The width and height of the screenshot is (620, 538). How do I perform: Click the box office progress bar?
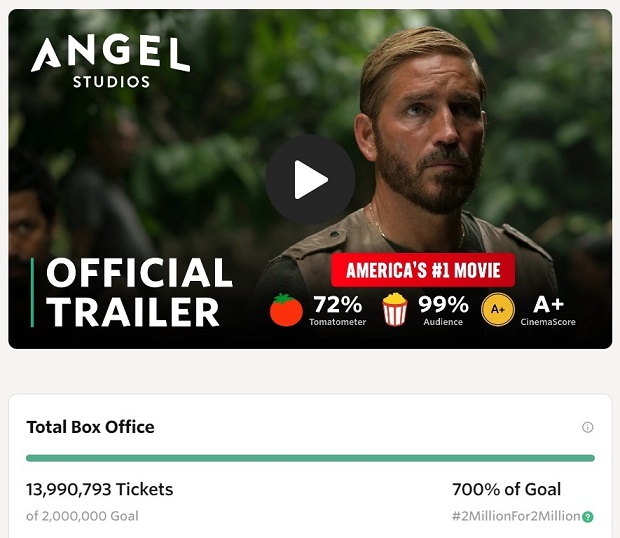(x=310, y=458)
